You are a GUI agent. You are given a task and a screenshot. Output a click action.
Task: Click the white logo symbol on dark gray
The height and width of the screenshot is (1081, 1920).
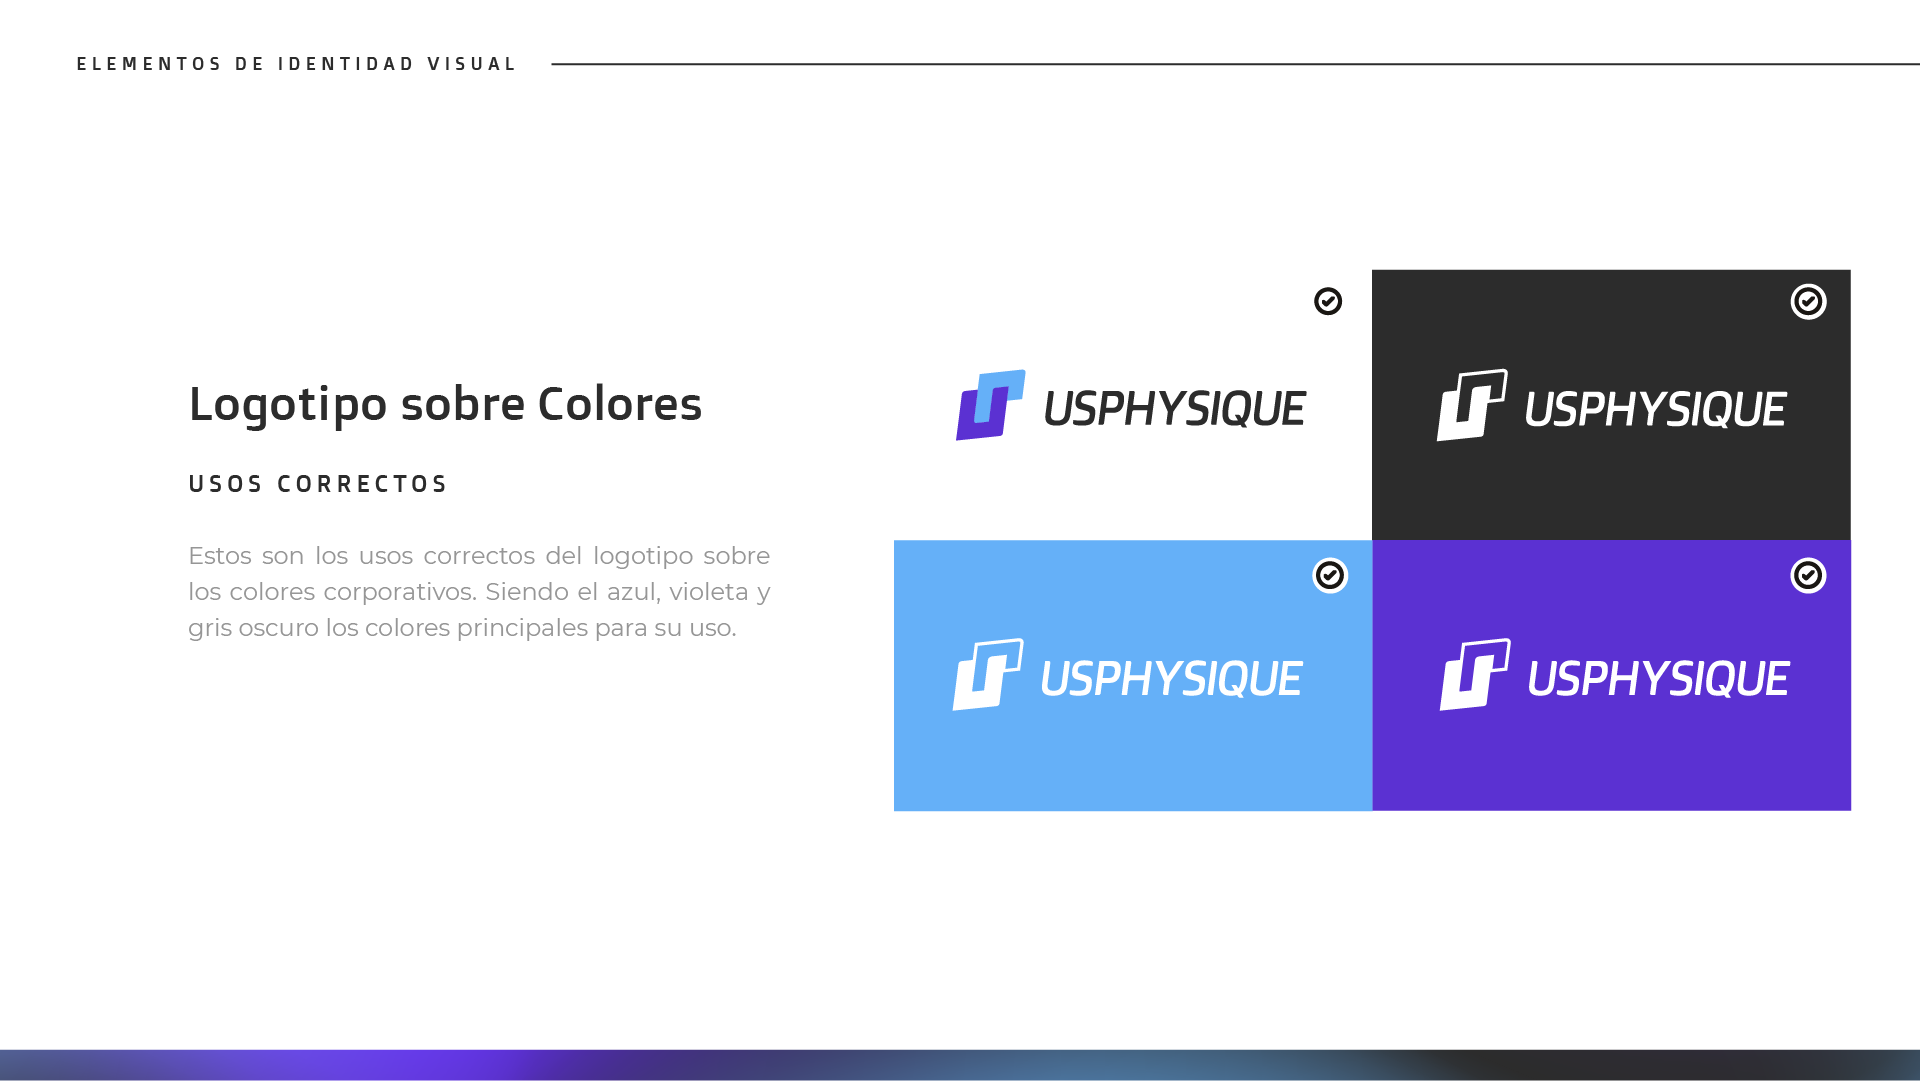click(1472, 405)
